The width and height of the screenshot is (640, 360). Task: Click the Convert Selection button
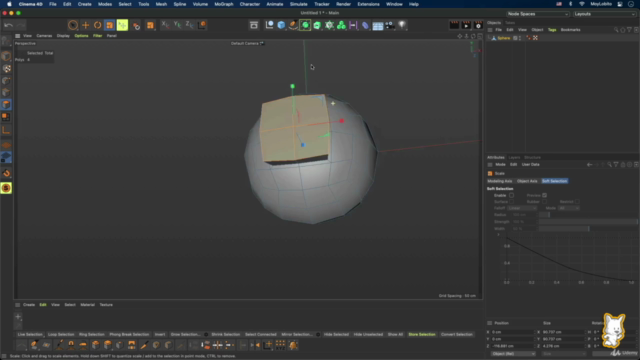tap(457, 334)
